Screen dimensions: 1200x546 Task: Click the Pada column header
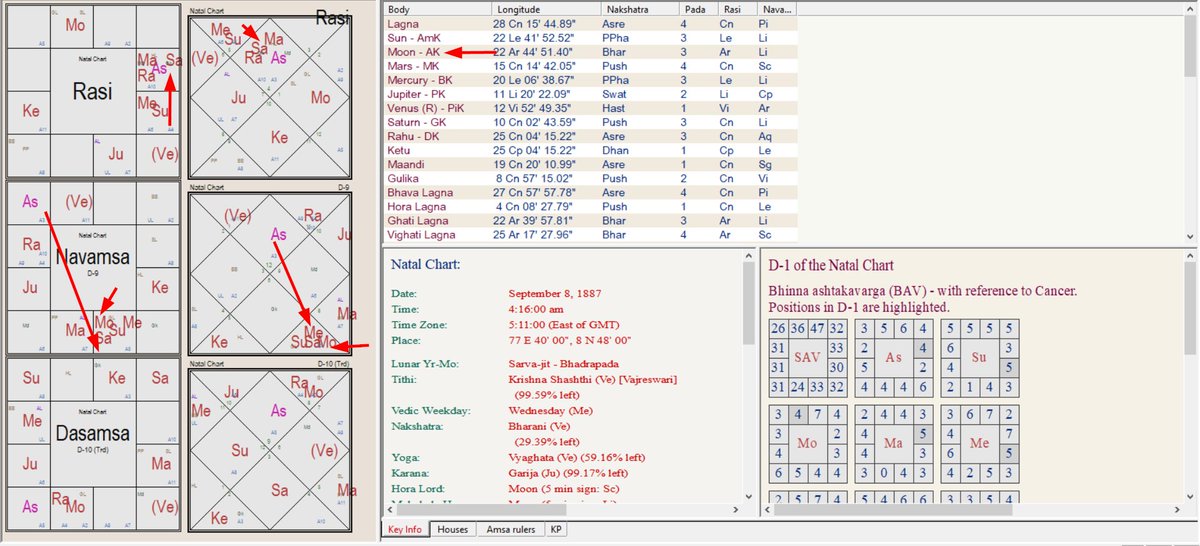click(698, 8)
